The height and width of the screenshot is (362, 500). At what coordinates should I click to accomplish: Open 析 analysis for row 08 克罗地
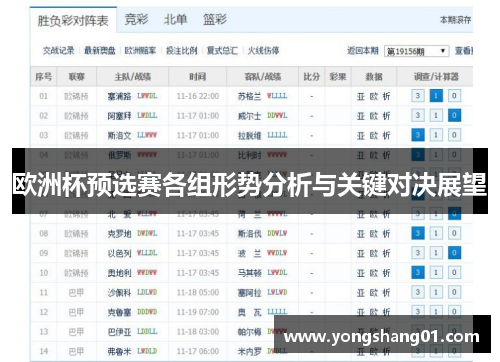pyautogui.click(x=386, y=234)
